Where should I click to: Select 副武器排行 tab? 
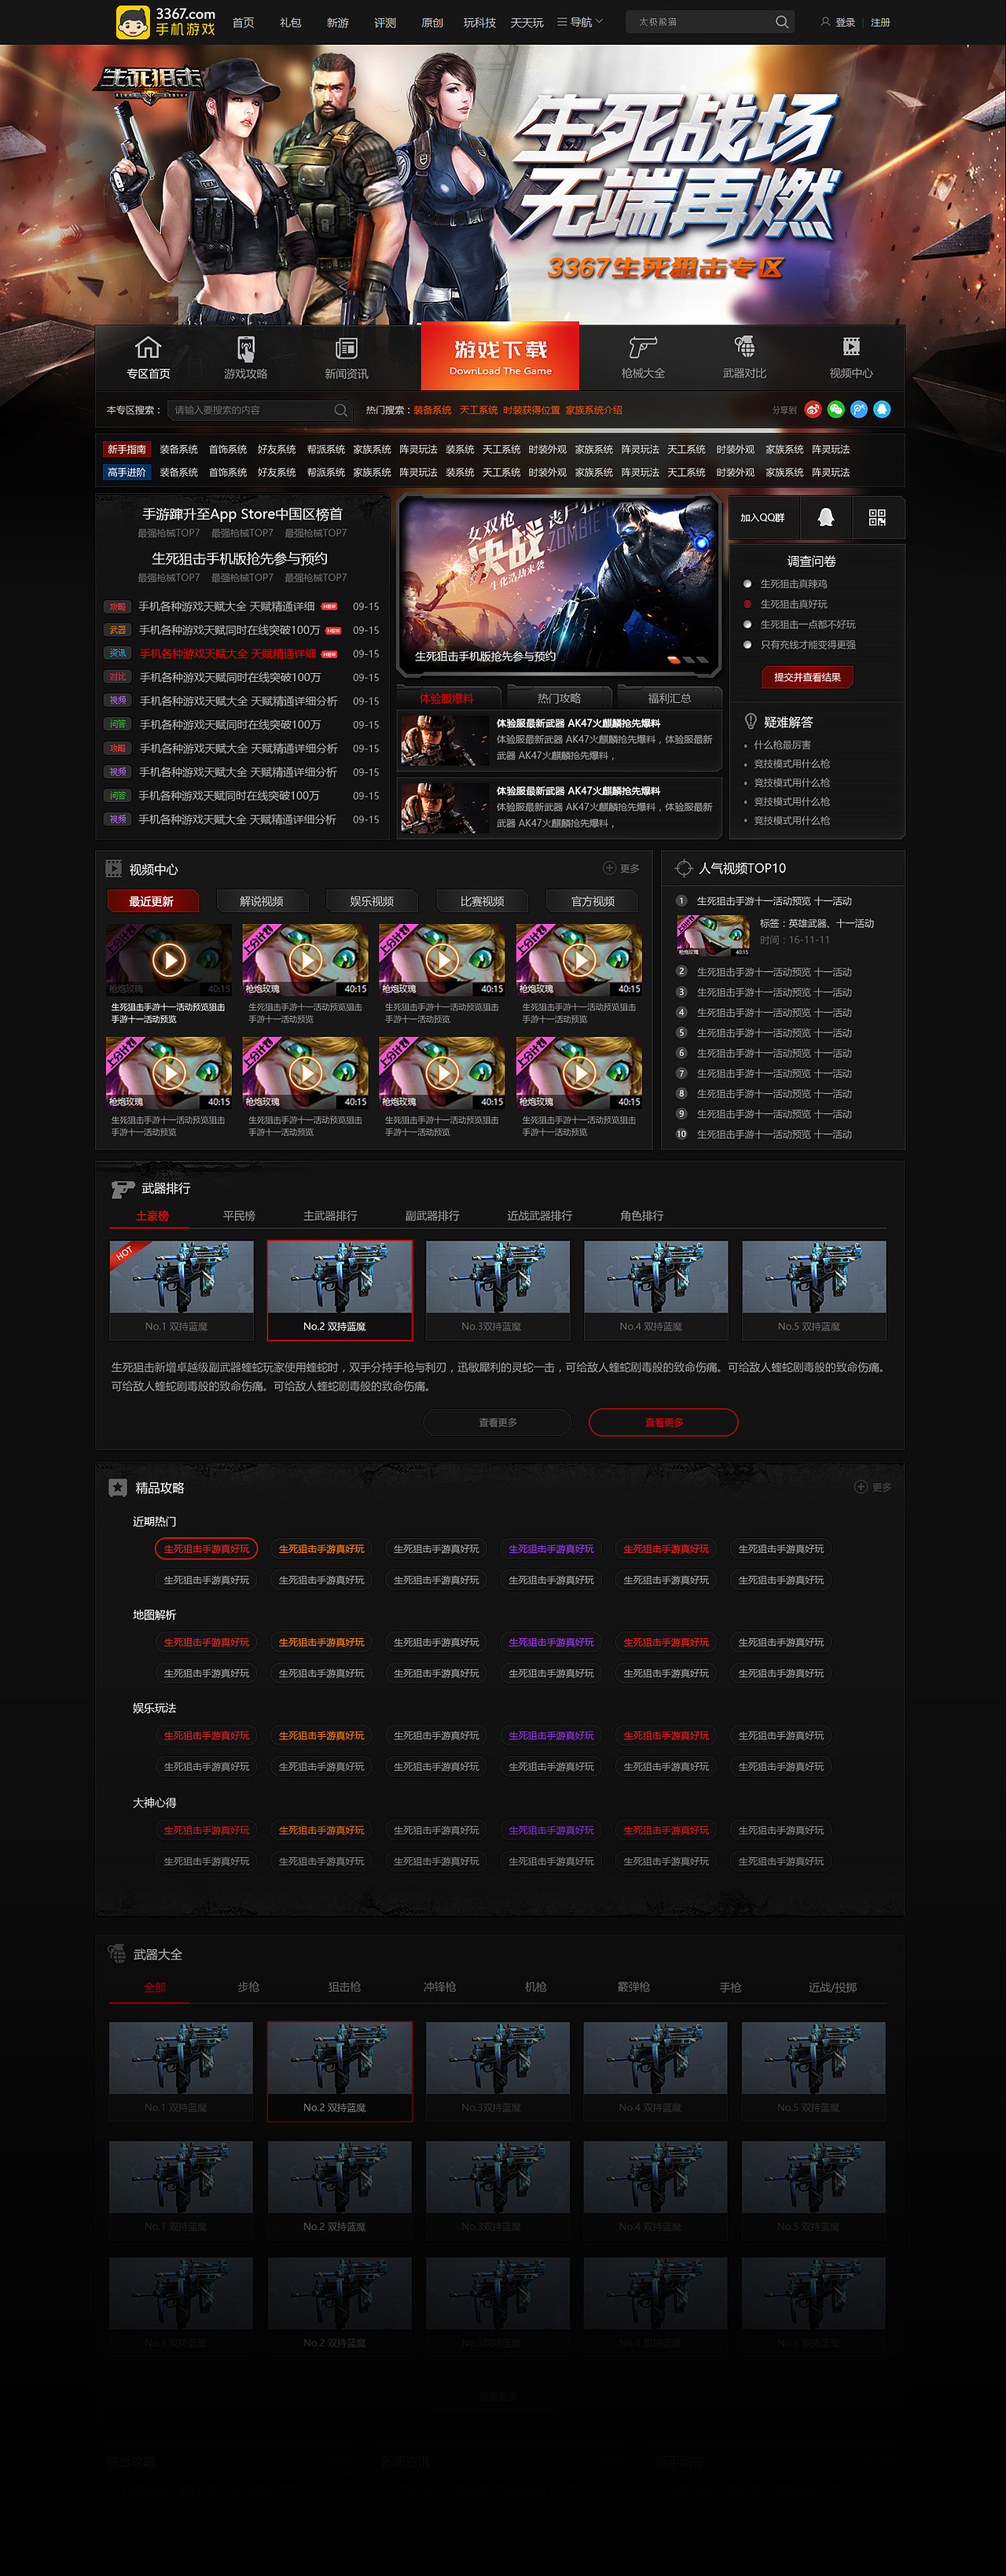click(432, 1216)
